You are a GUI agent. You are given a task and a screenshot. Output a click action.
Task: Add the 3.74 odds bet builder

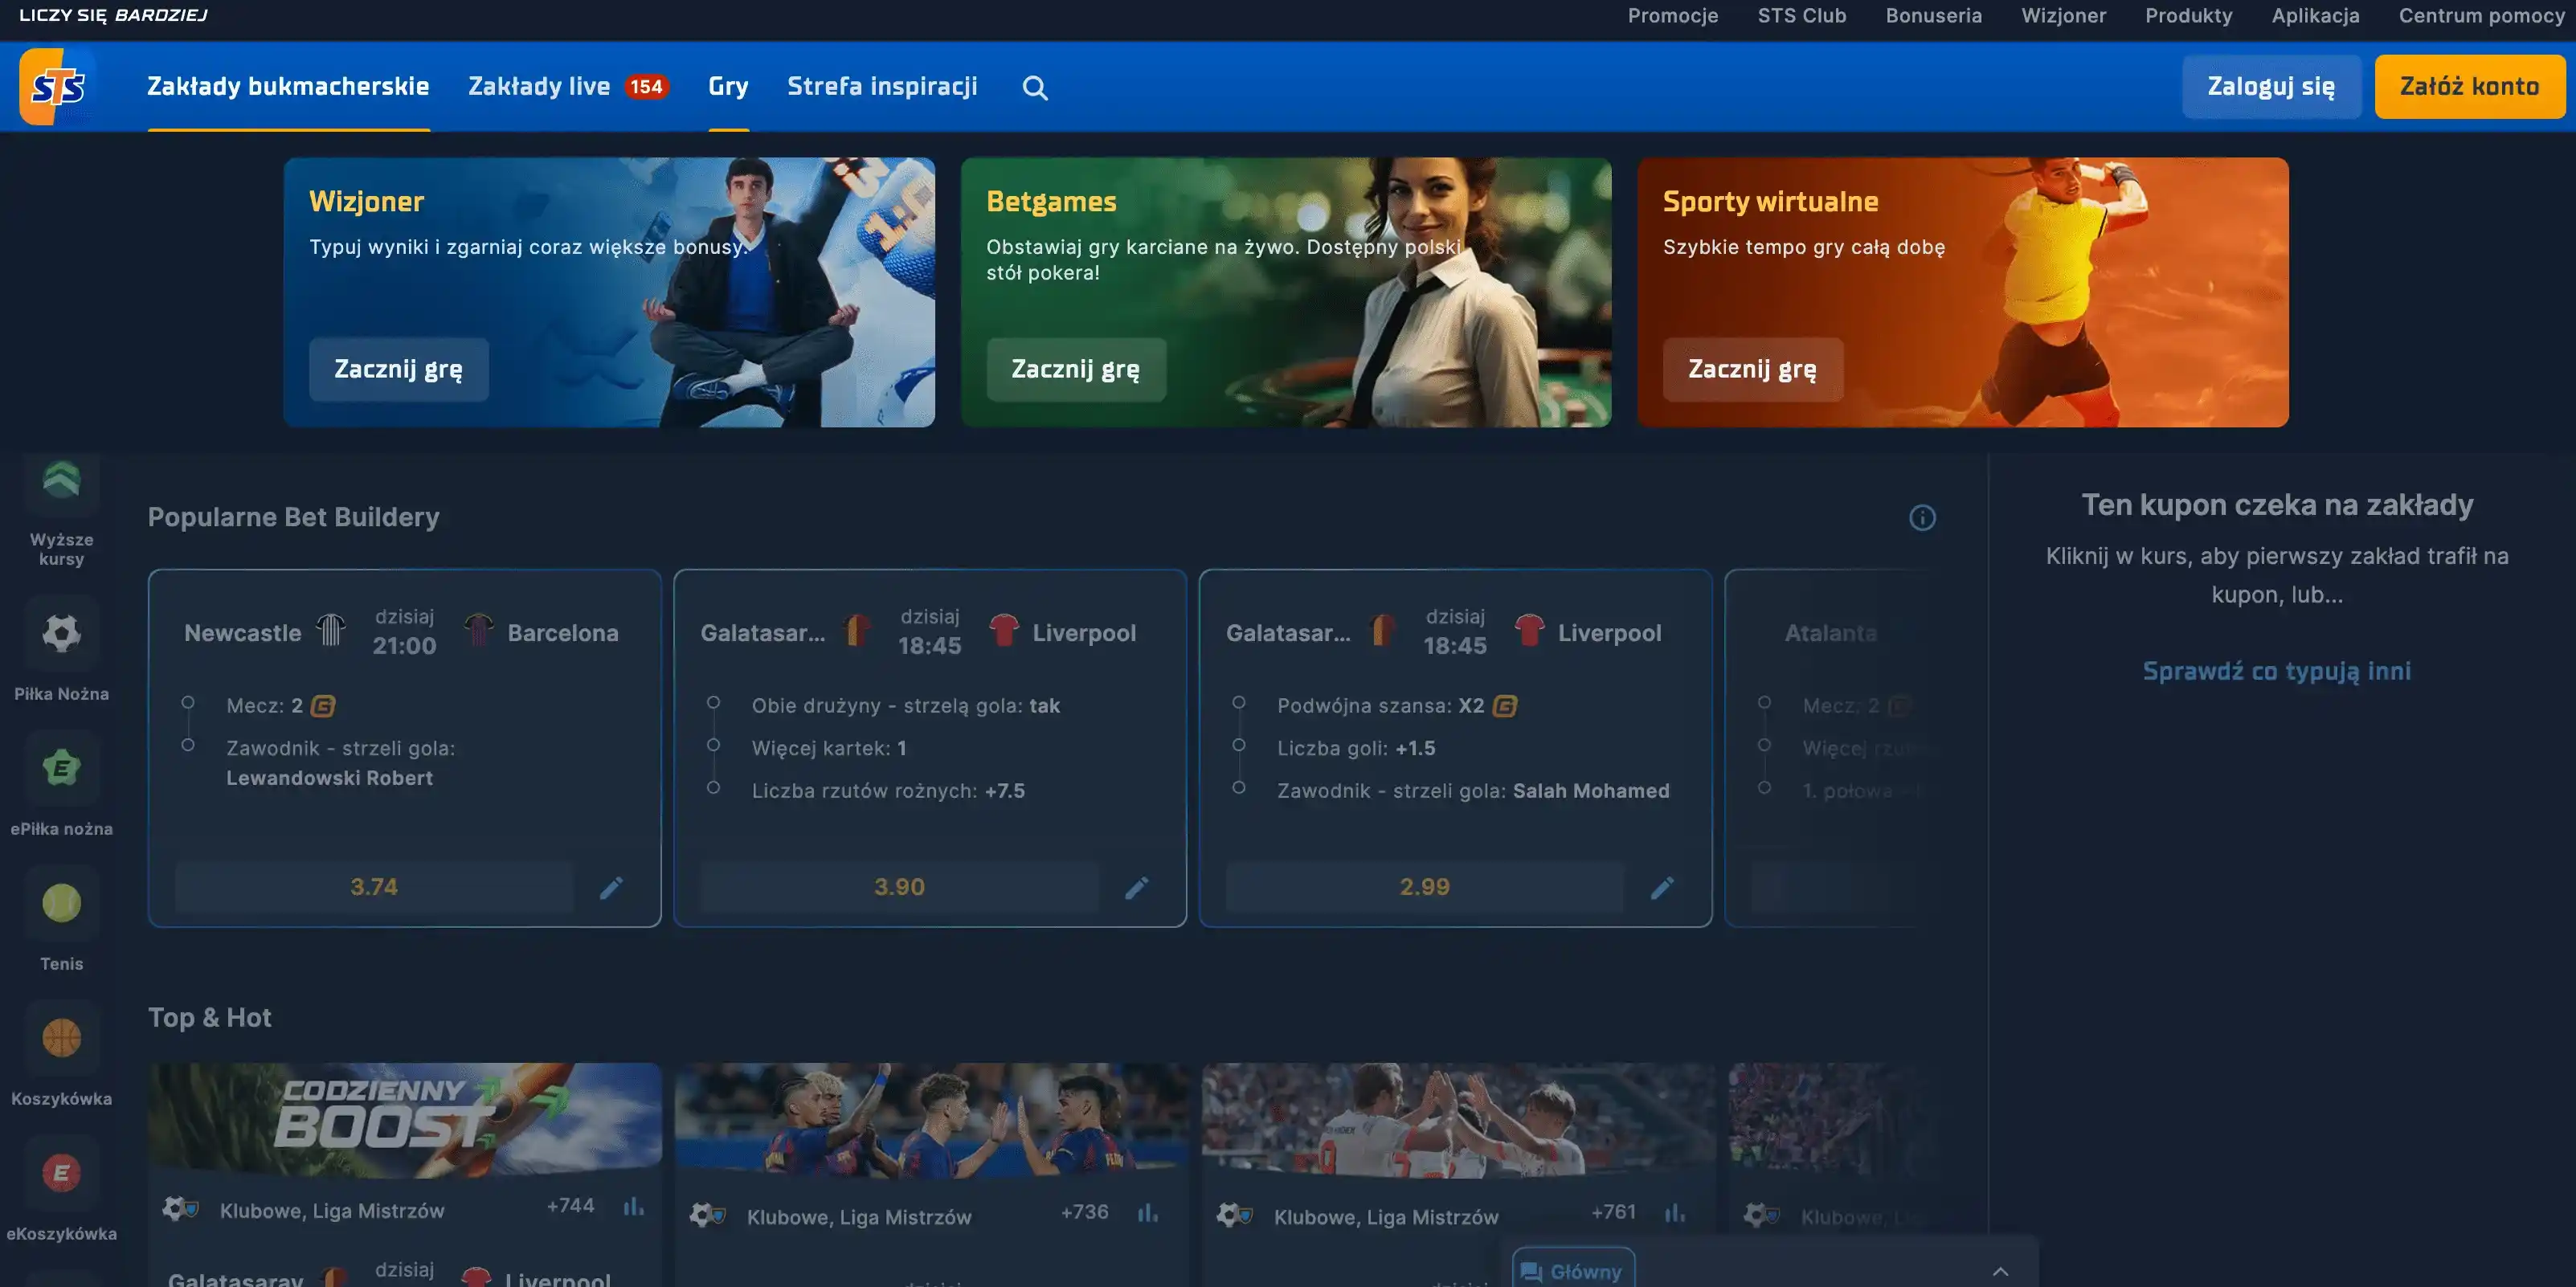point(374,887)
